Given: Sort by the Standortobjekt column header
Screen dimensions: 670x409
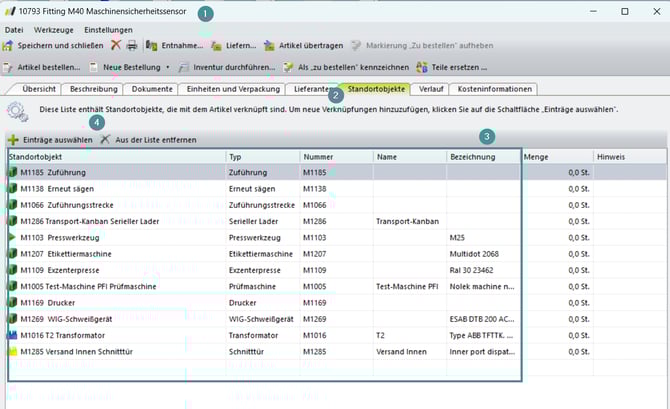Looking at the screenshot, I should 117,157.
